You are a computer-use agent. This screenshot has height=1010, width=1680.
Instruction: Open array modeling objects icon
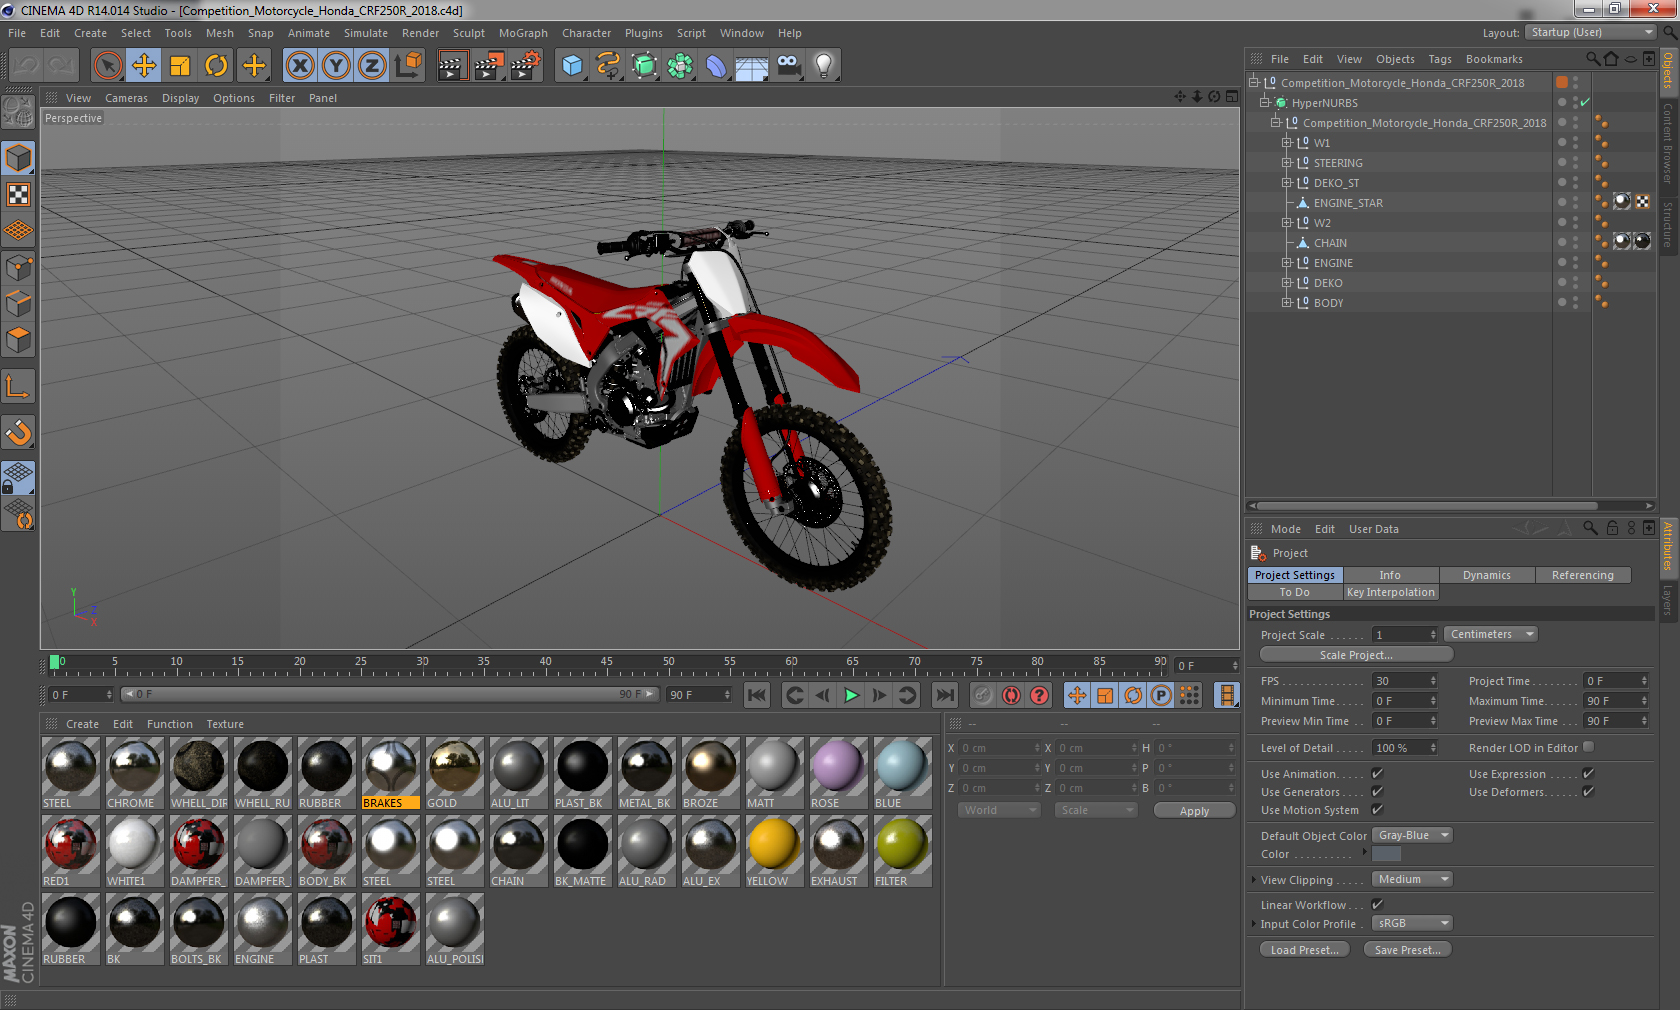pos(680,66)
